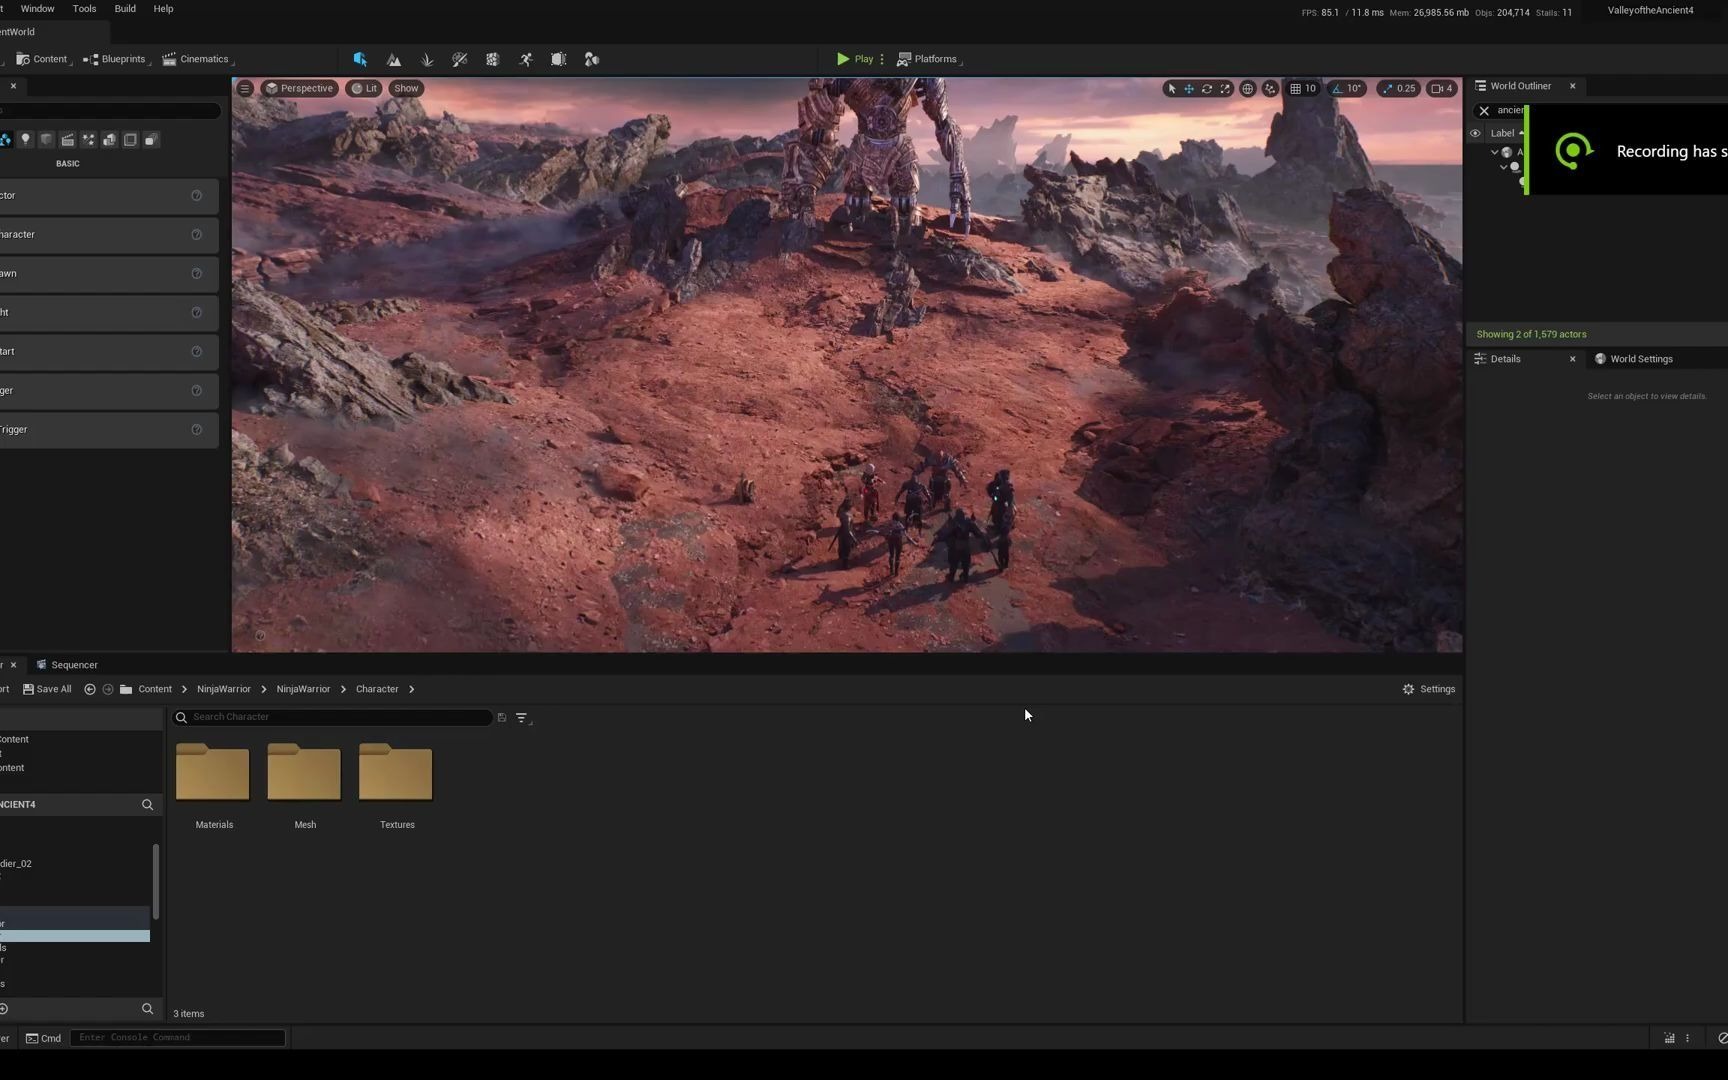Adjust the camera speed control showing 4
This screenshot has width=1728, height=1080.
click(x=1441, y=88)
